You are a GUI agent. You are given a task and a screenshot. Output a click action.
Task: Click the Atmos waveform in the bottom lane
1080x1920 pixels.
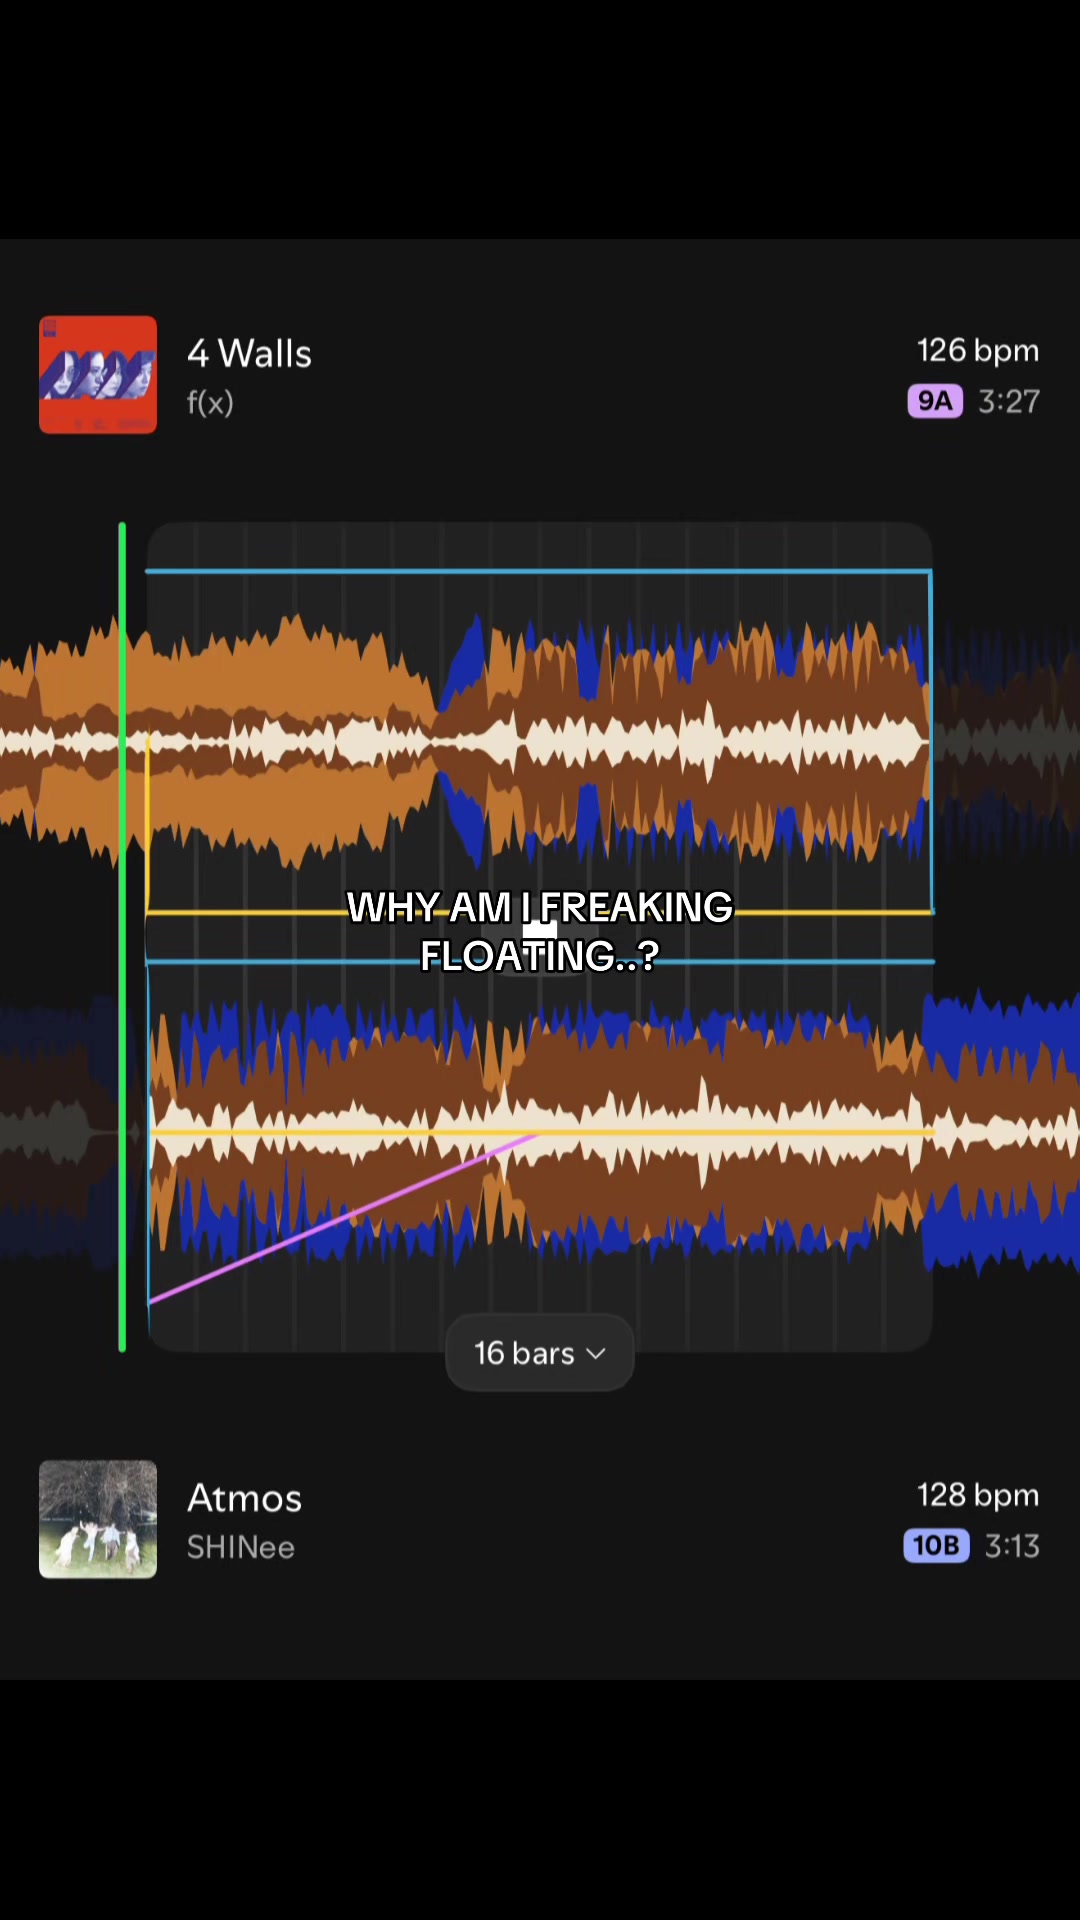tap(540, 1132)
